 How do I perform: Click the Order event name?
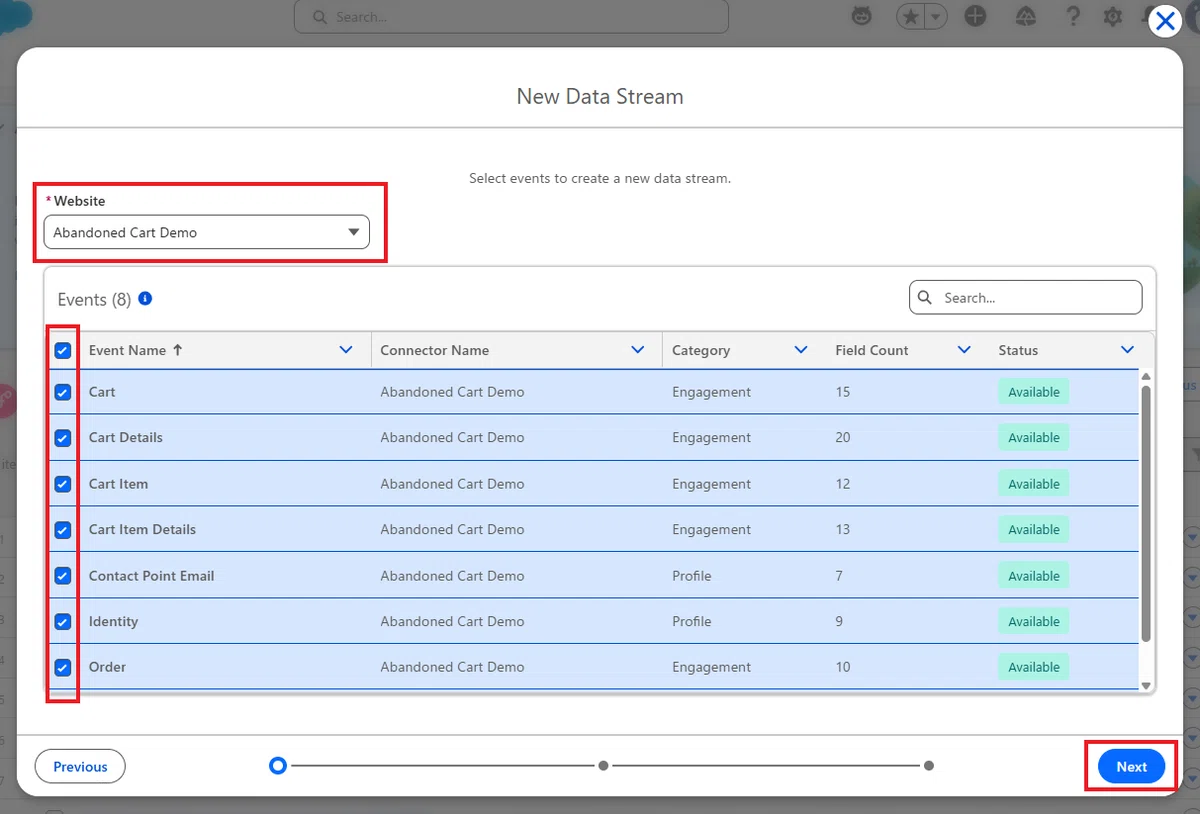tap(107, 667)
